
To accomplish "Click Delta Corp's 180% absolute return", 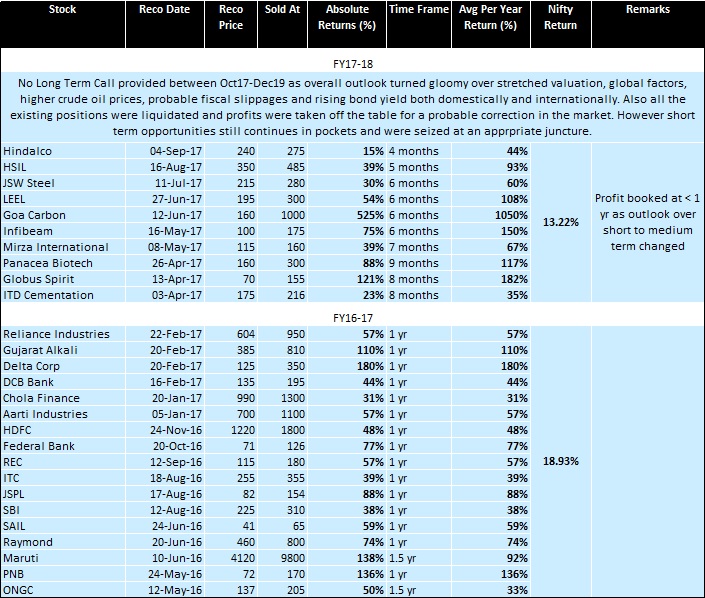I will point(370,366).
